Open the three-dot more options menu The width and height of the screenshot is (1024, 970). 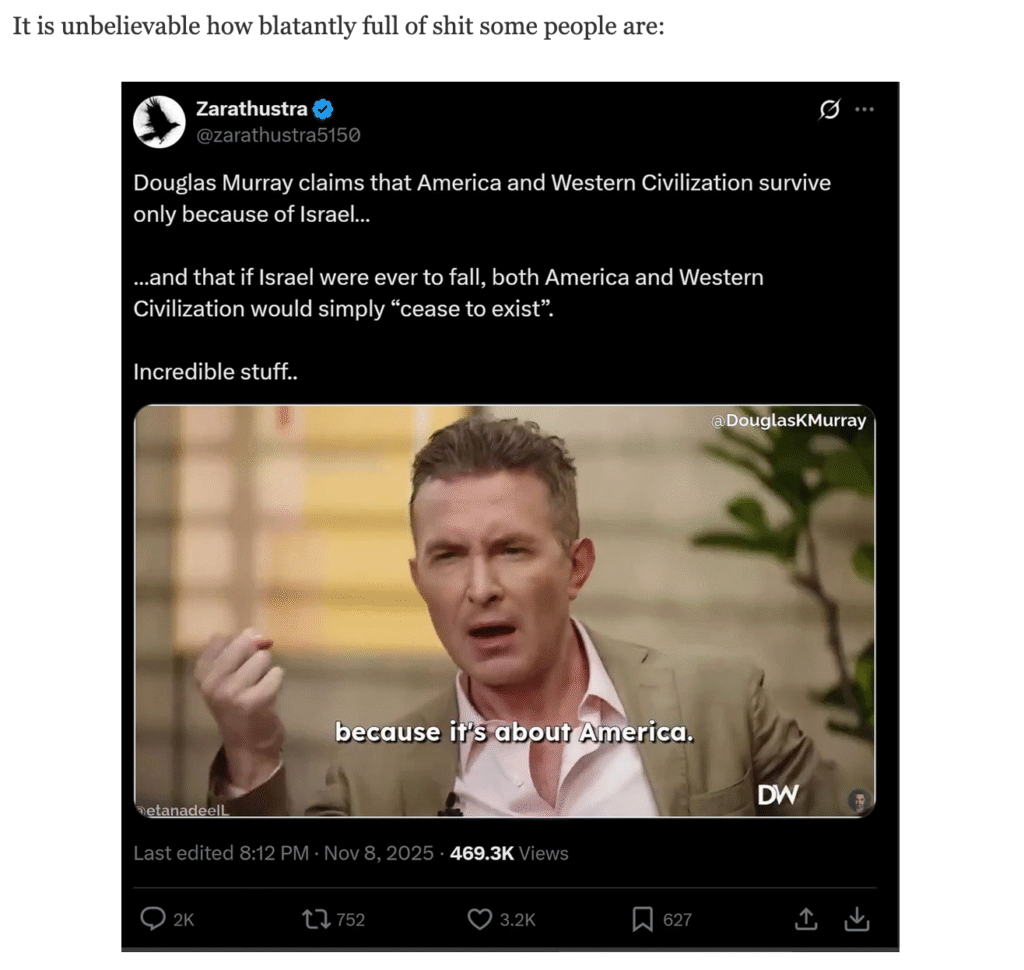[x=865, y=109]
